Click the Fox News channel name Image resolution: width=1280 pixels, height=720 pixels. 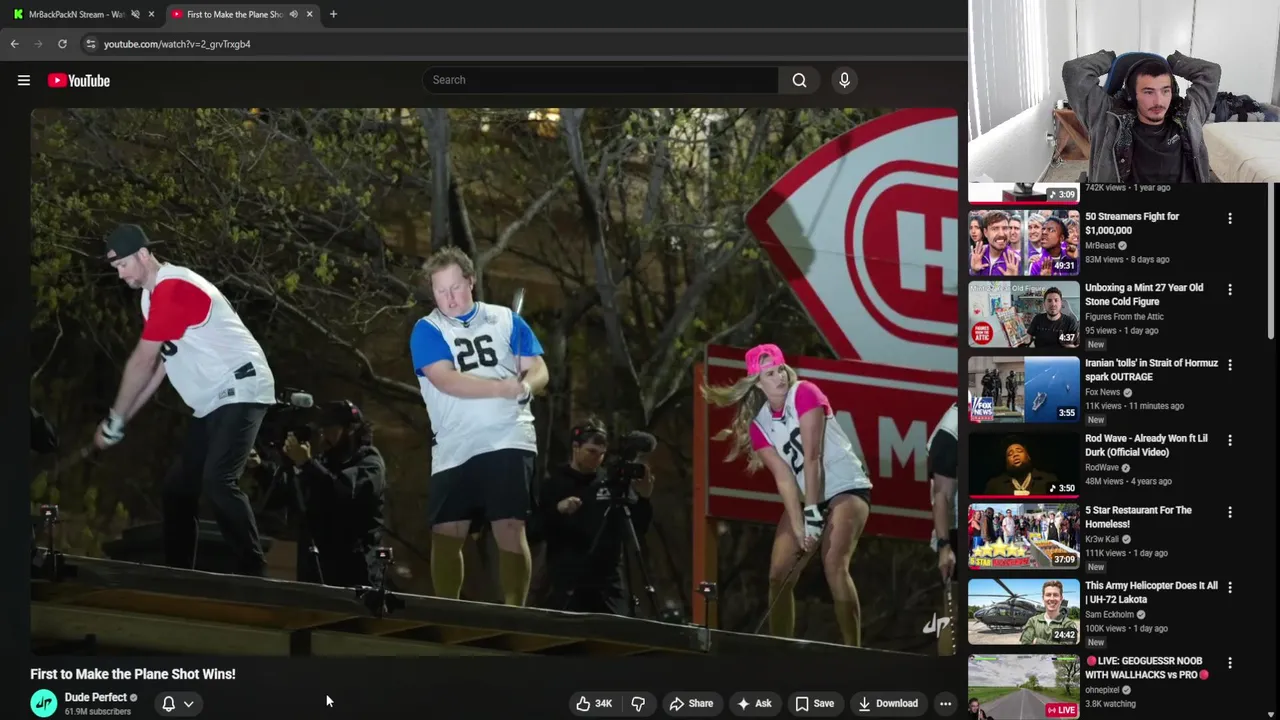[x=1102, y=392]
